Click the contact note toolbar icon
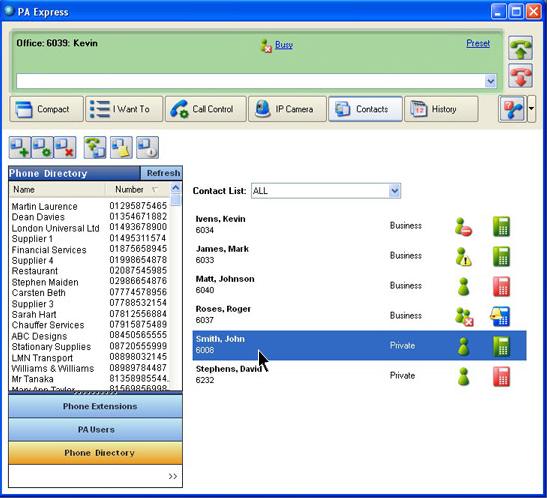Viewport: 547px width, 498px height. click(x=121, y=148)
